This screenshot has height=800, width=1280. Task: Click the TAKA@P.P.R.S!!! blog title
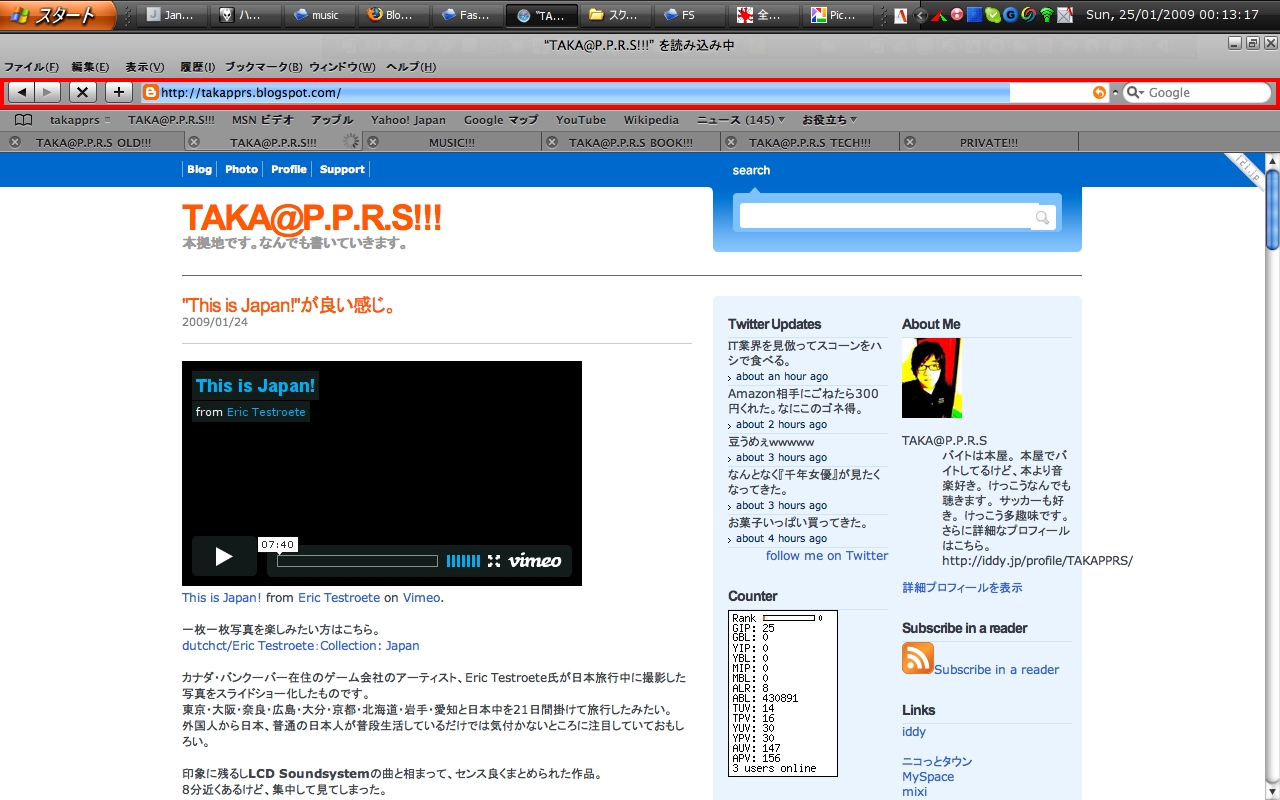tap(312, 217)
